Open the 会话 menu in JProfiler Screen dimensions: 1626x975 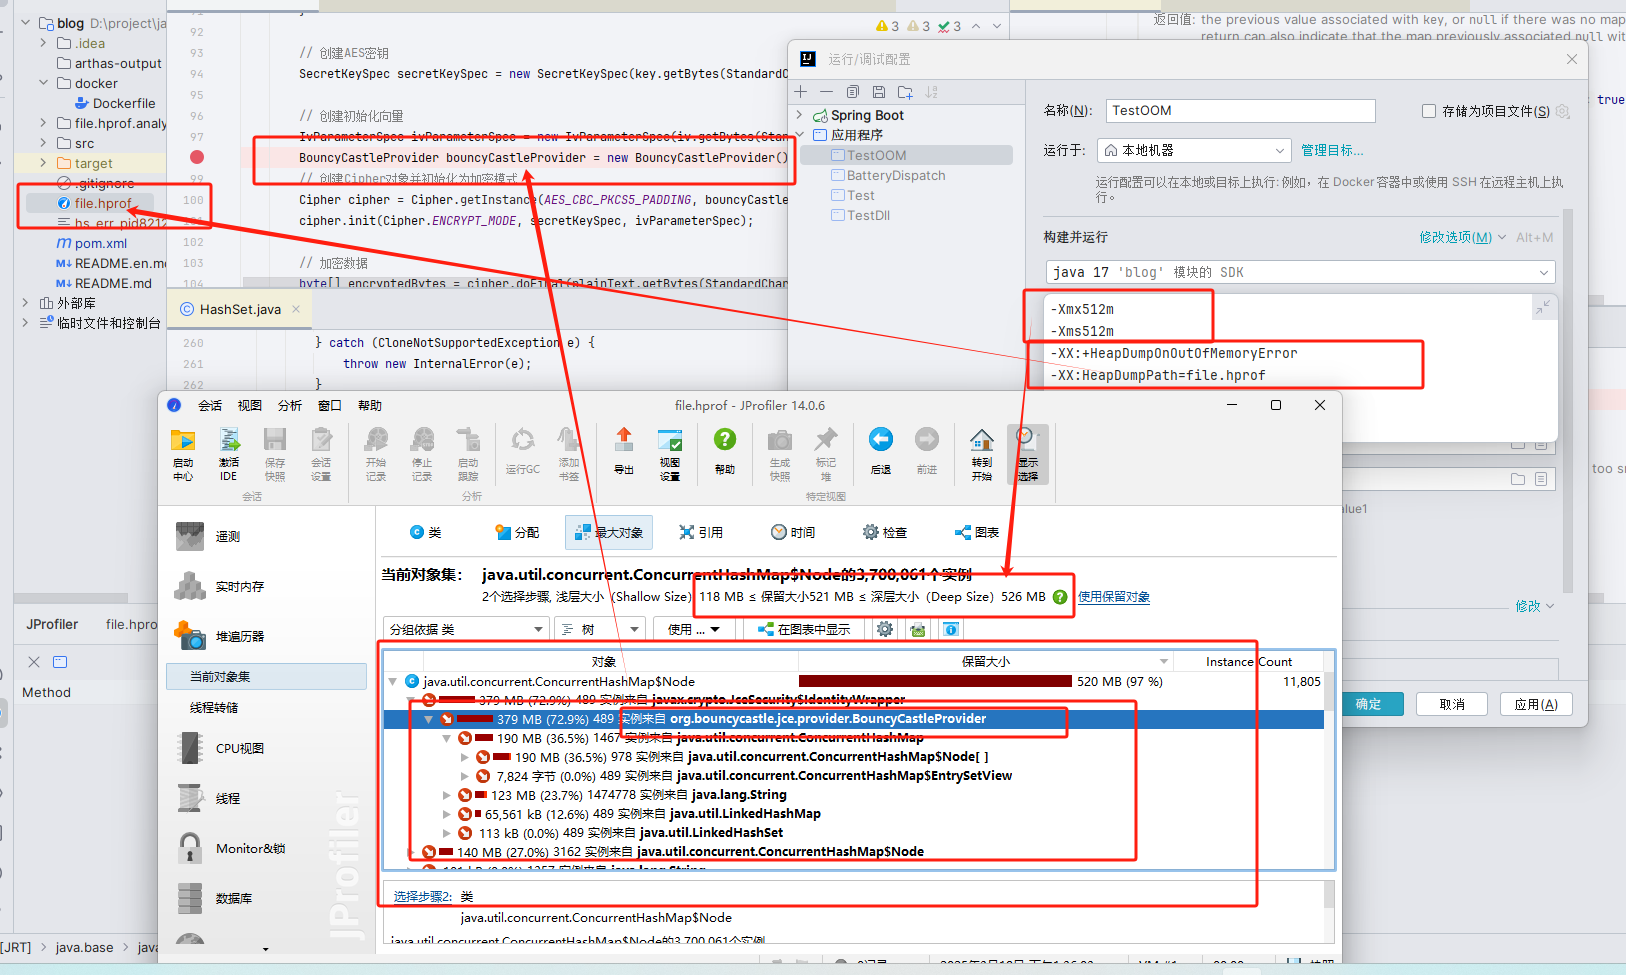coord(210,405)
